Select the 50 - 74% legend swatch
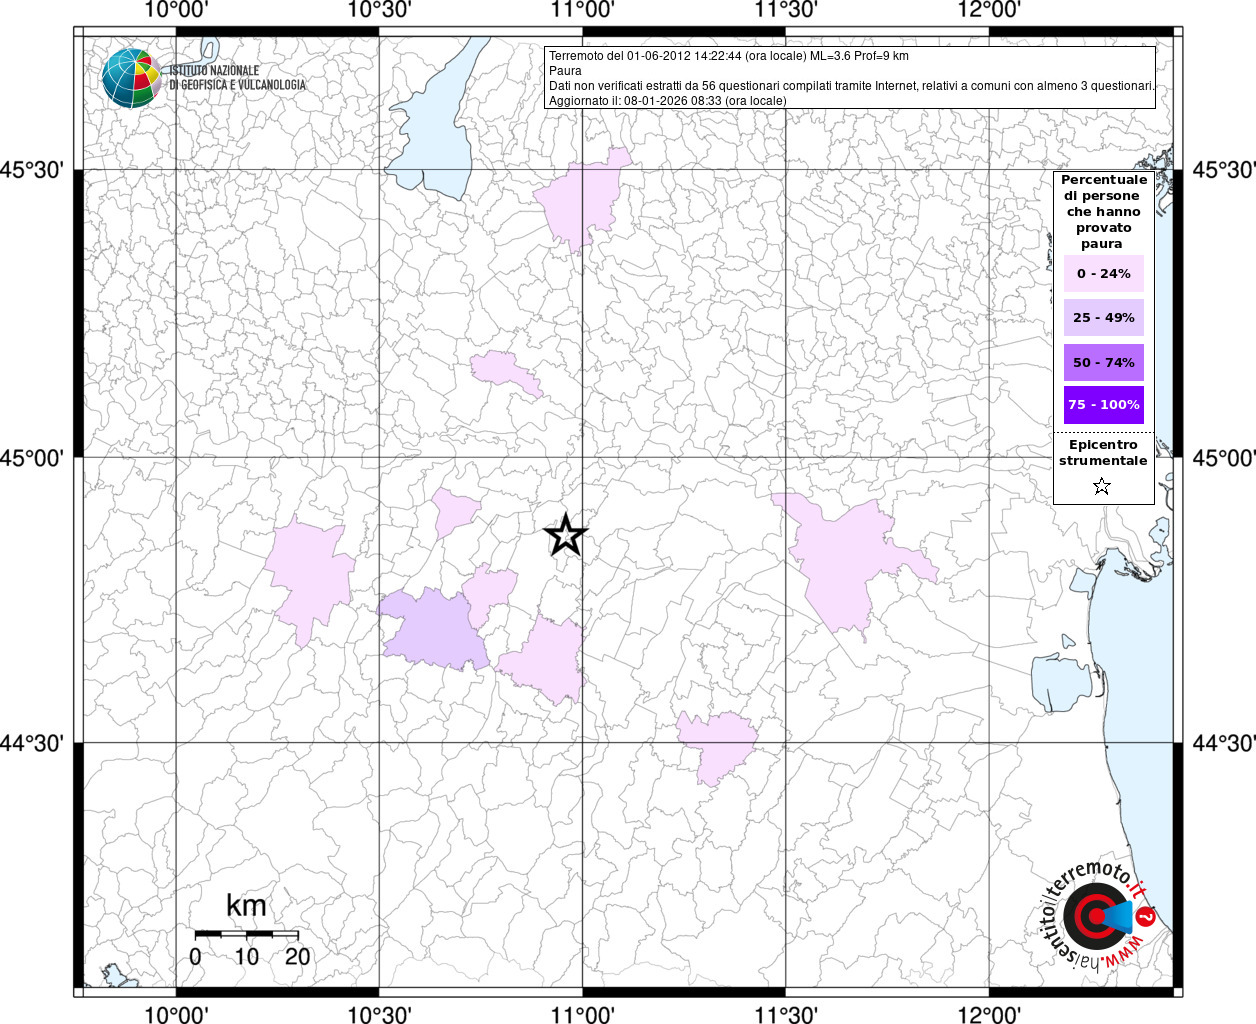1256x1024 pixels. coord(1104,362)
